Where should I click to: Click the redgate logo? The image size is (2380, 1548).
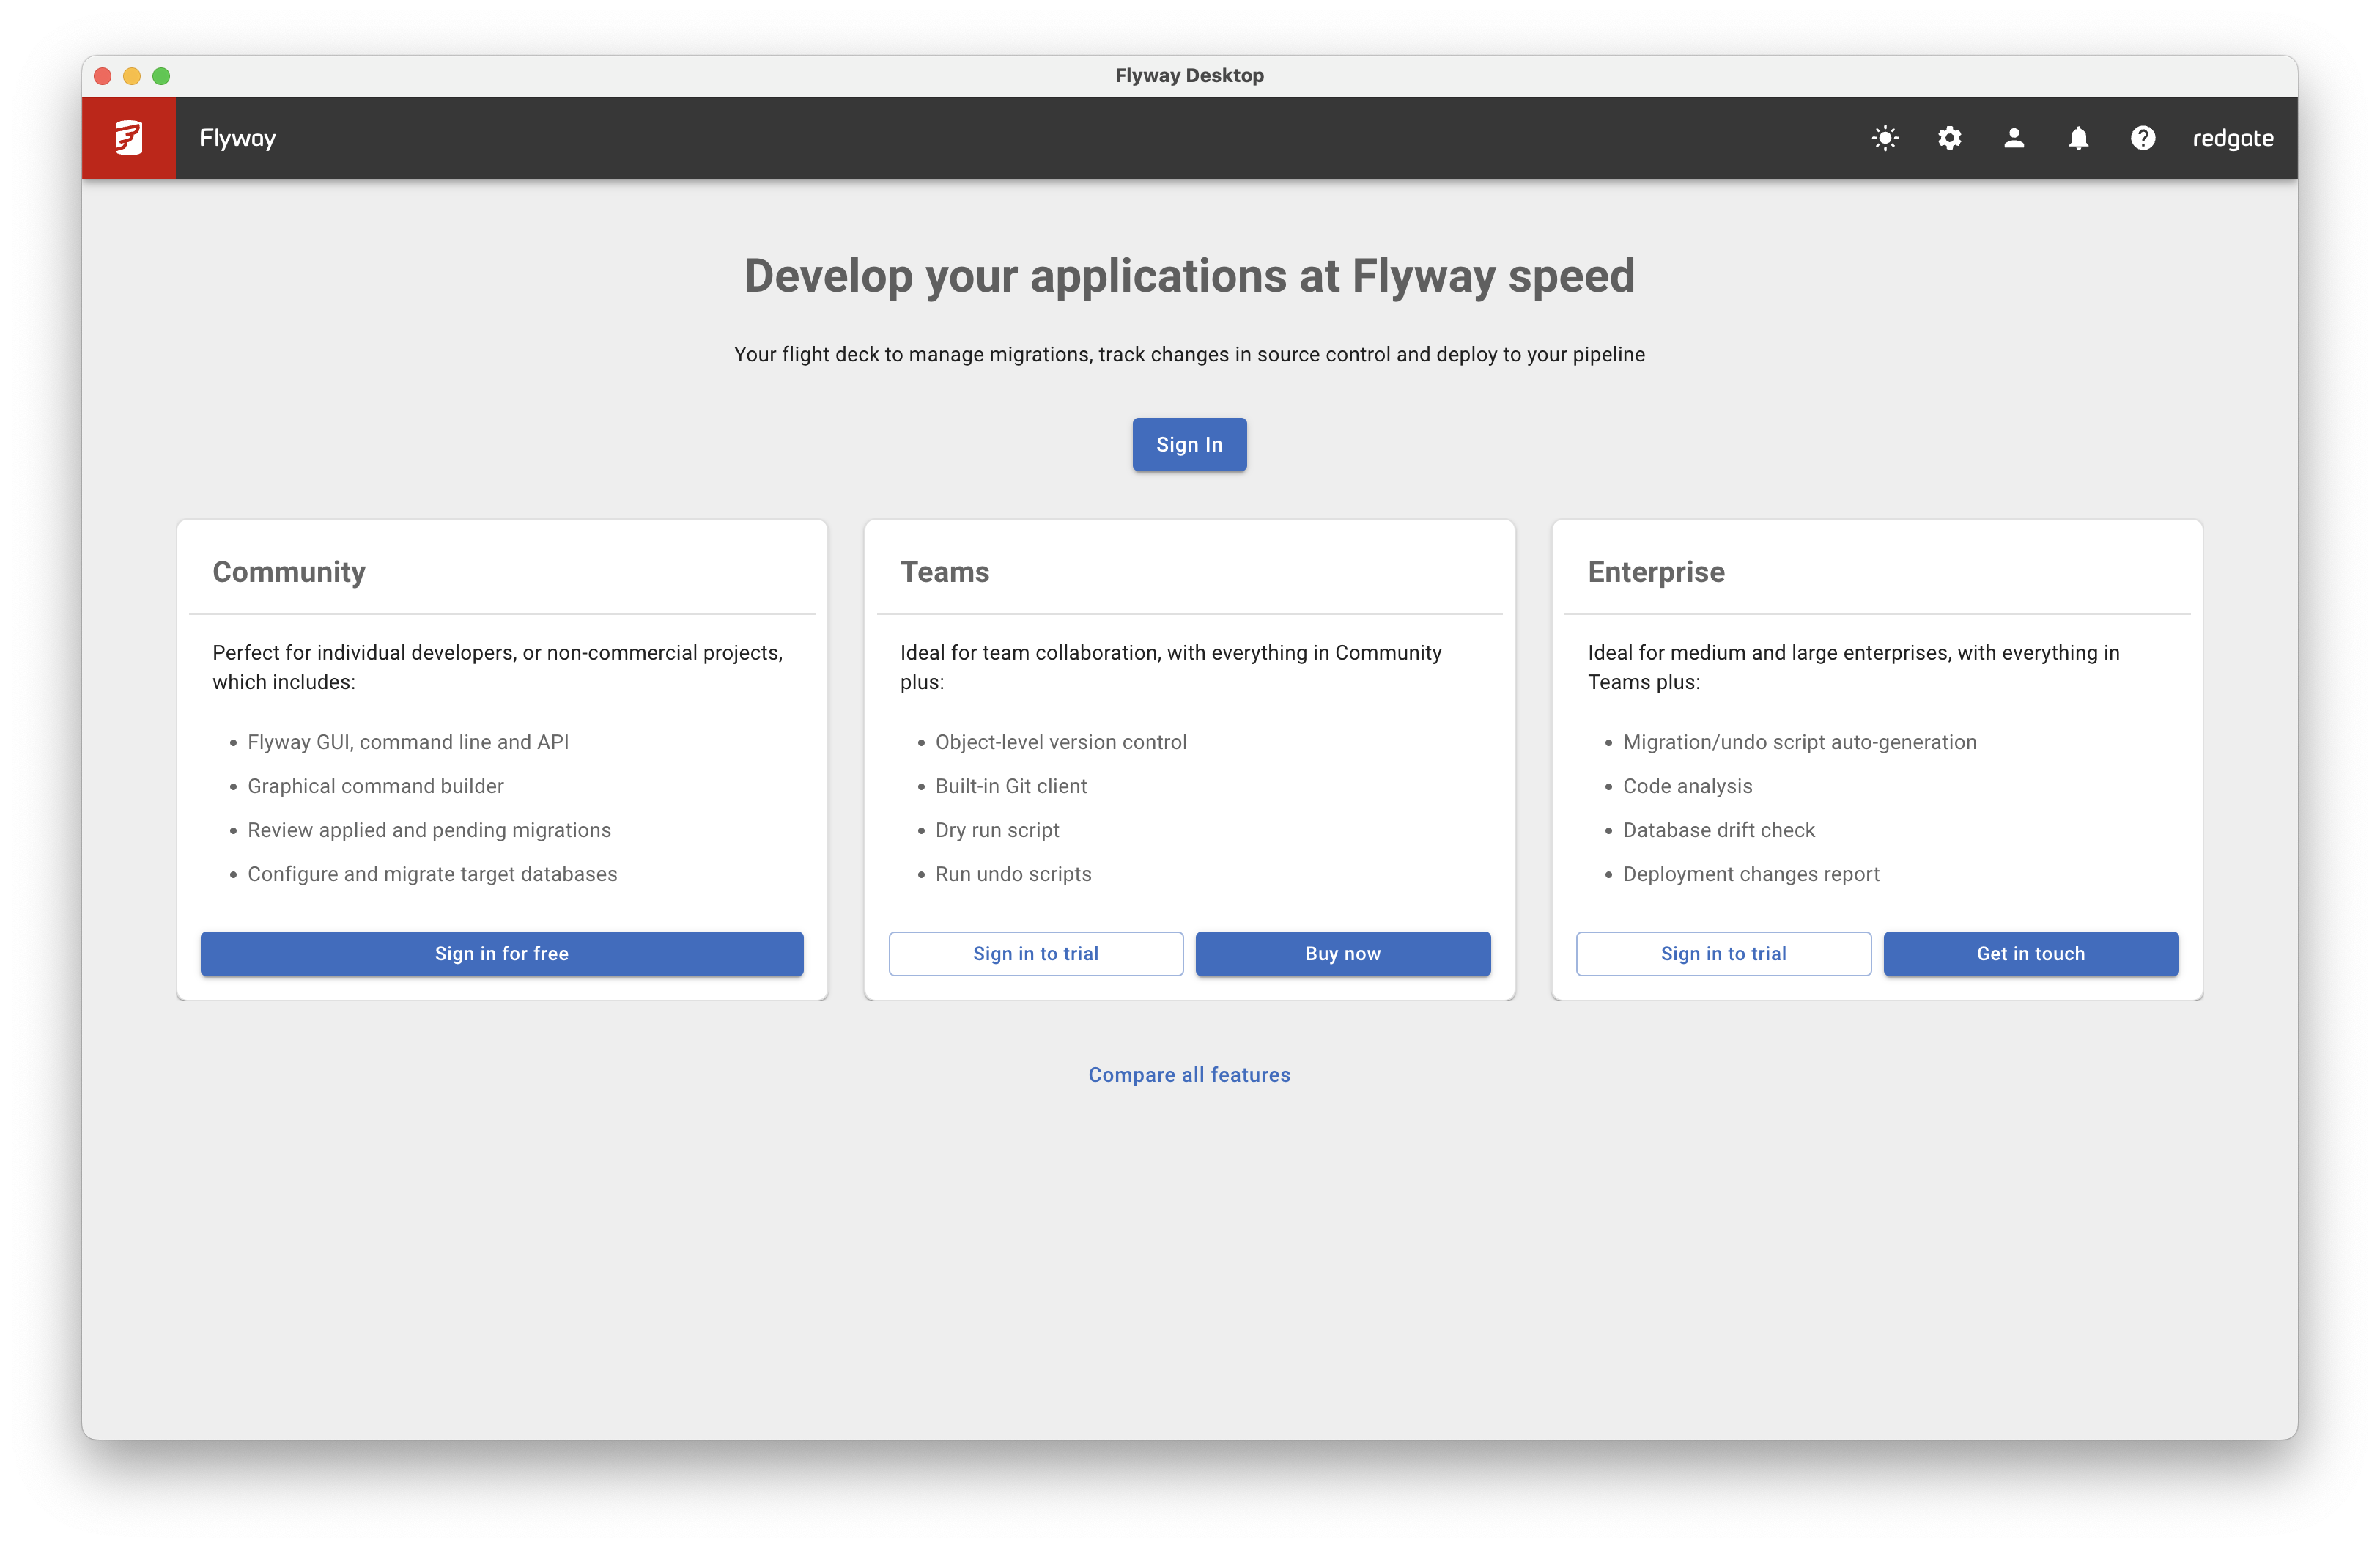[2232, 138]
